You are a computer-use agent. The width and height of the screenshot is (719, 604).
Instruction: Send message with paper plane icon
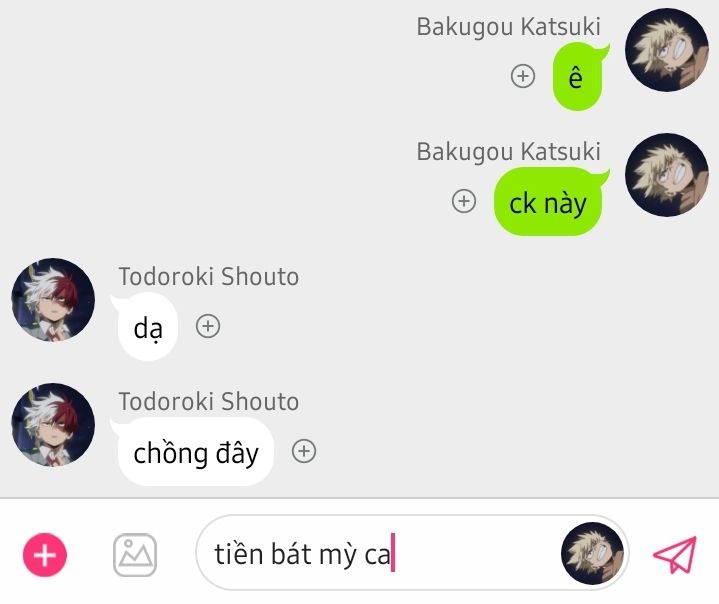pyautogui.click(x=675, y=554)
